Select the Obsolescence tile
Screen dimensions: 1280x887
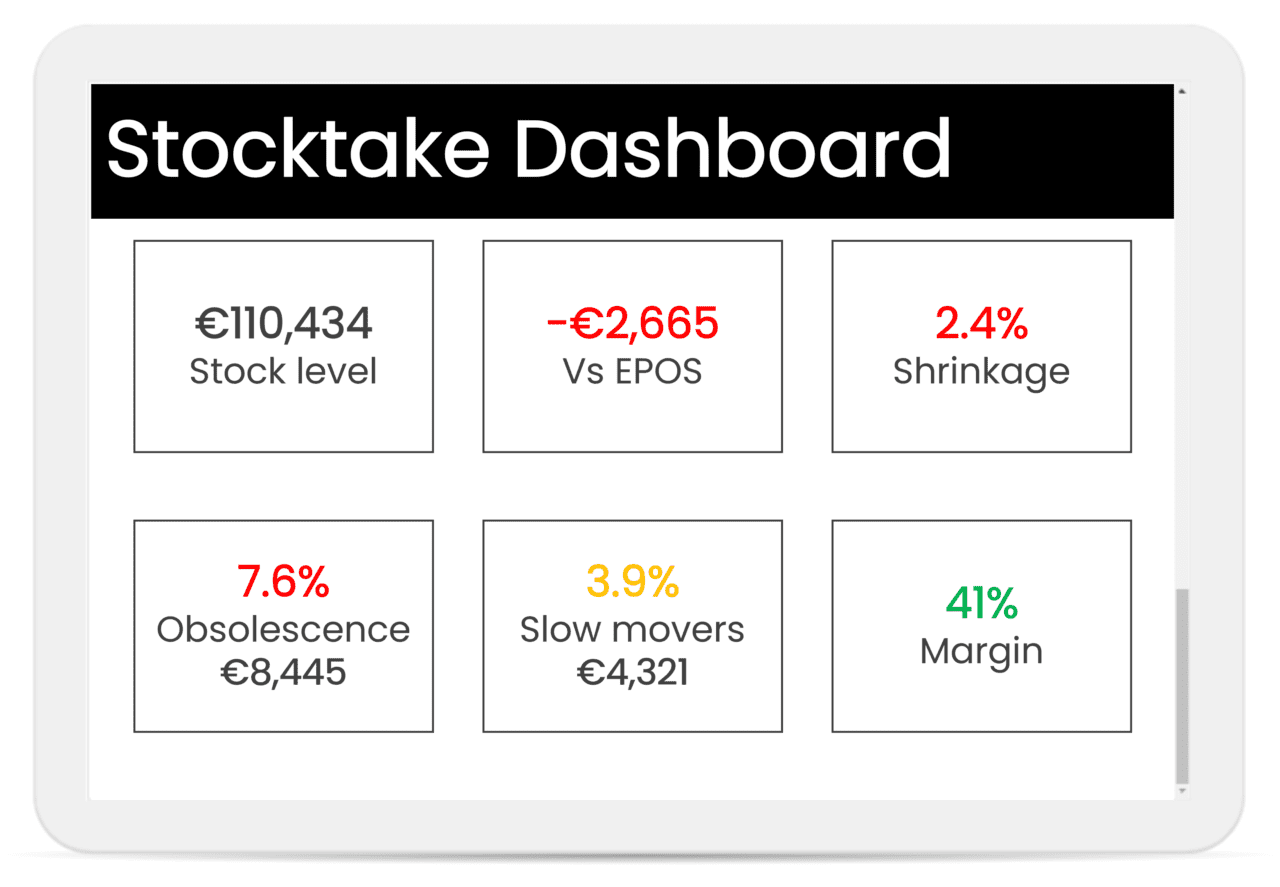283,623
